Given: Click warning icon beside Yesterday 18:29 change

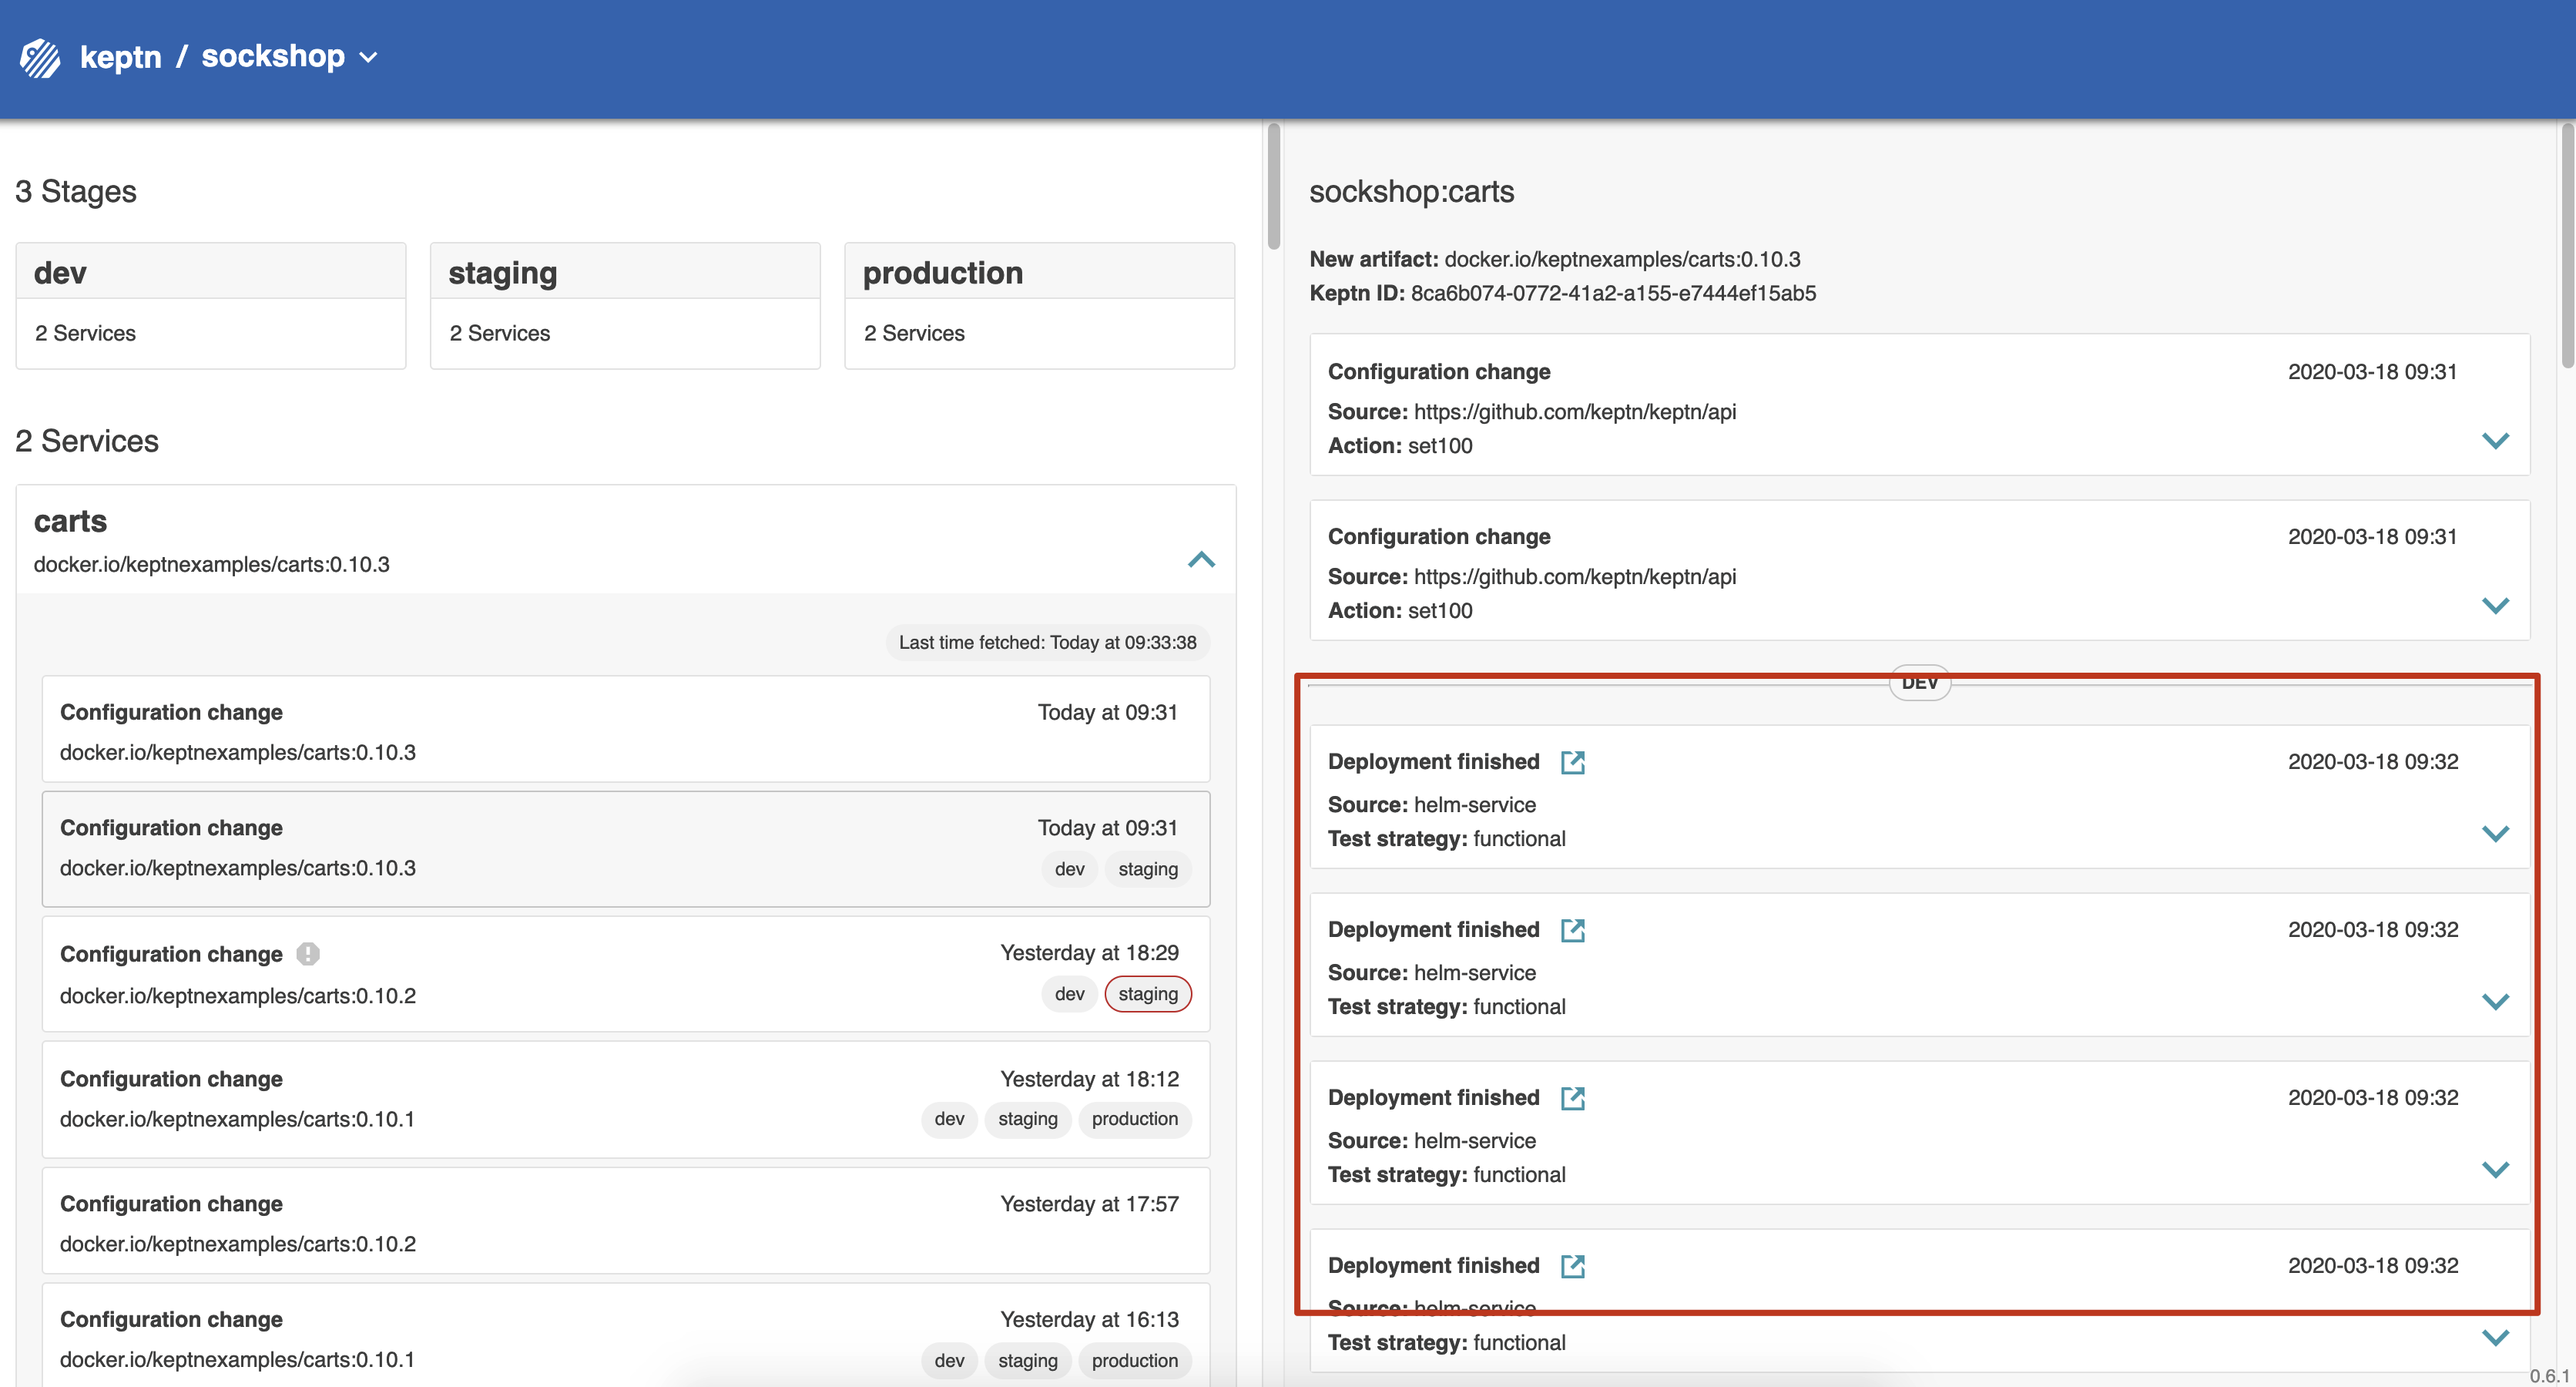Looking at the screenshot, I should [x=308, y=954].
